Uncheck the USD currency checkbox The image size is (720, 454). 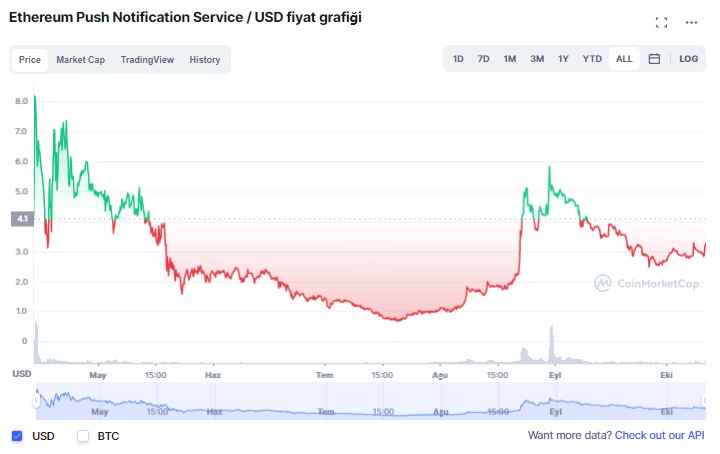[17, 436]
